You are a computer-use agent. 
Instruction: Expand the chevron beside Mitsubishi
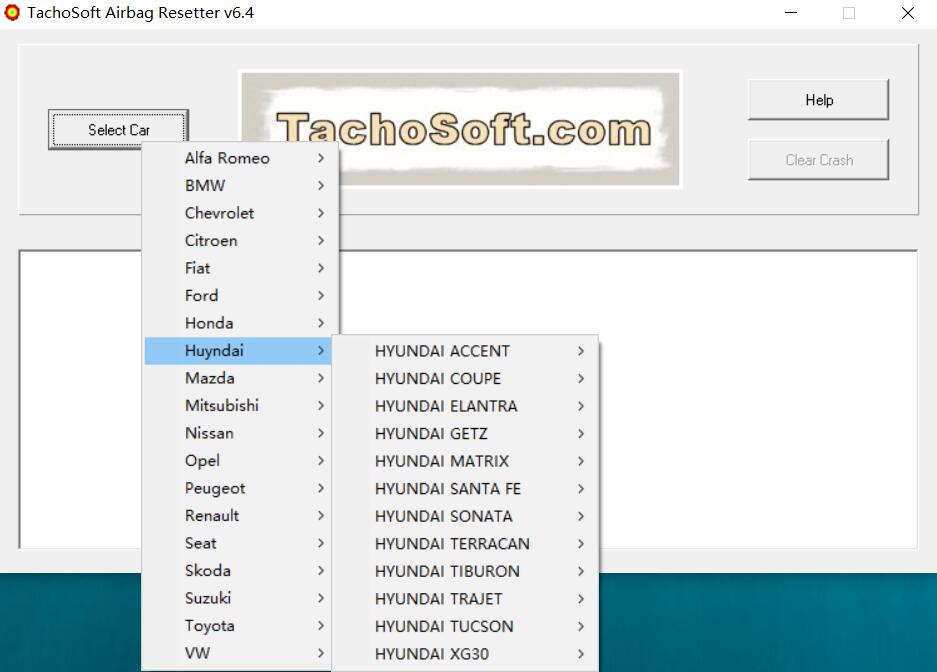tap(321, 406)
